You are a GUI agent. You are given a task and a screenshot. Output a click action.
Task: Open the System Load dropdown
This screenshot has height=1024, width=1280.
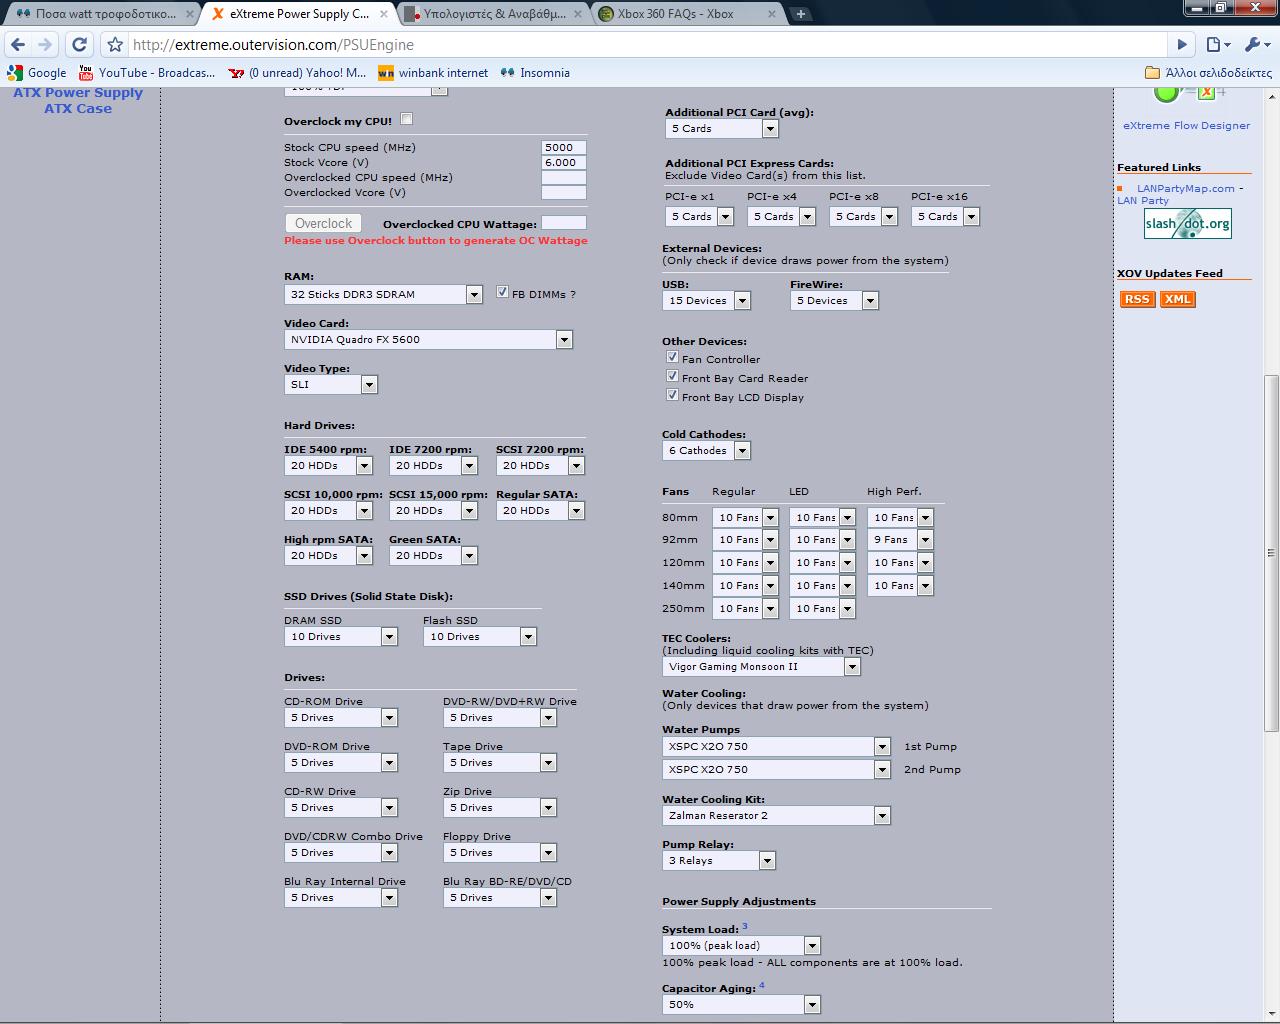click(x=742, y=946)
